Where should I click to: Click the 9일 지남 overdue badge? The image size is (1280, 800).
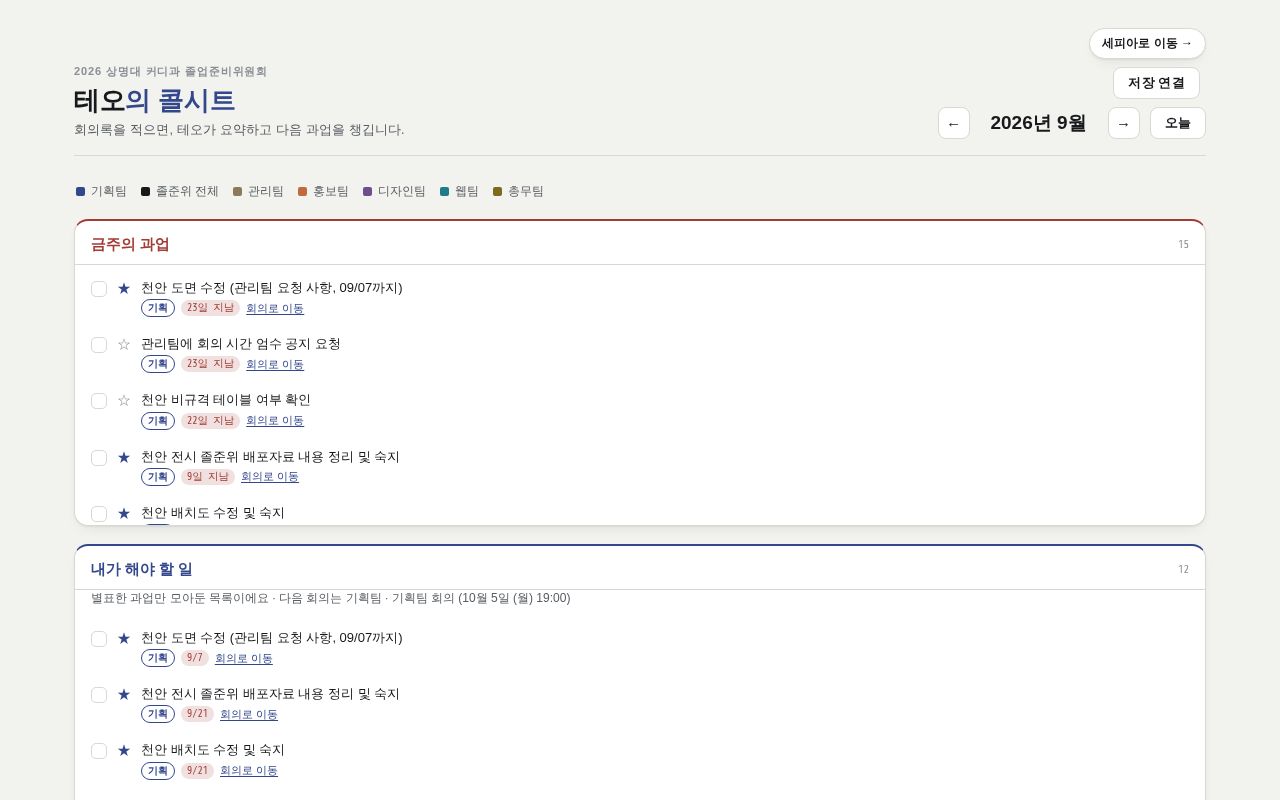(208, 477)
